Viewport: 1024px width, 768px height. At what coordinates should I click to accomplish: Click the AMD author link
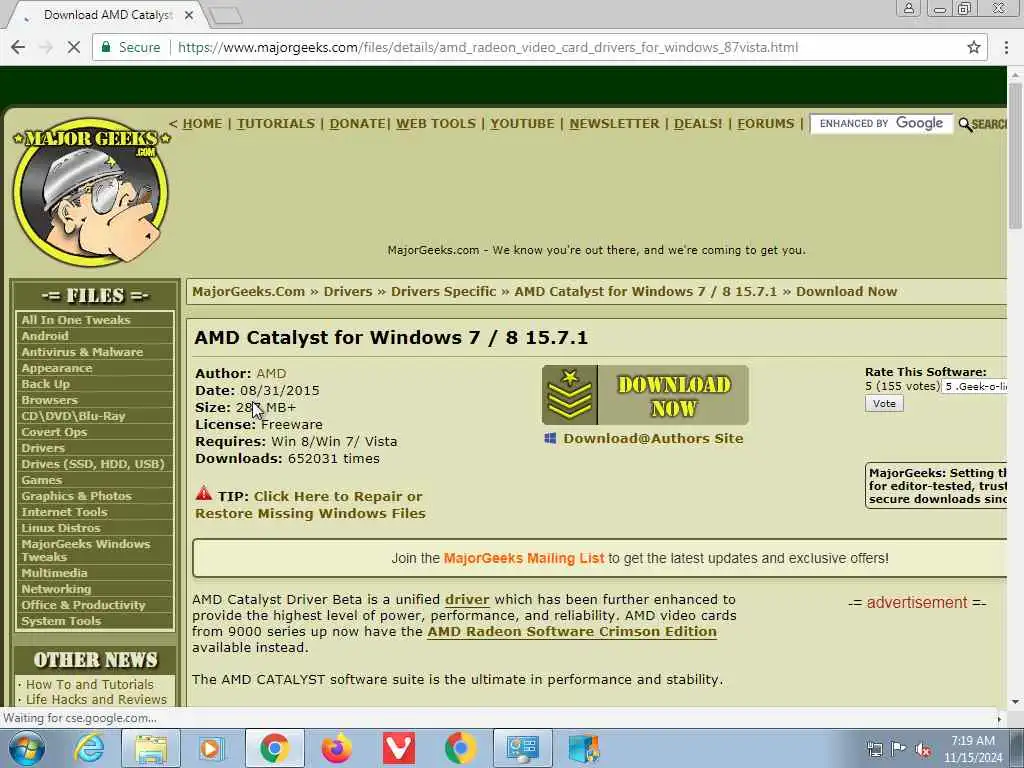(271, 374)
